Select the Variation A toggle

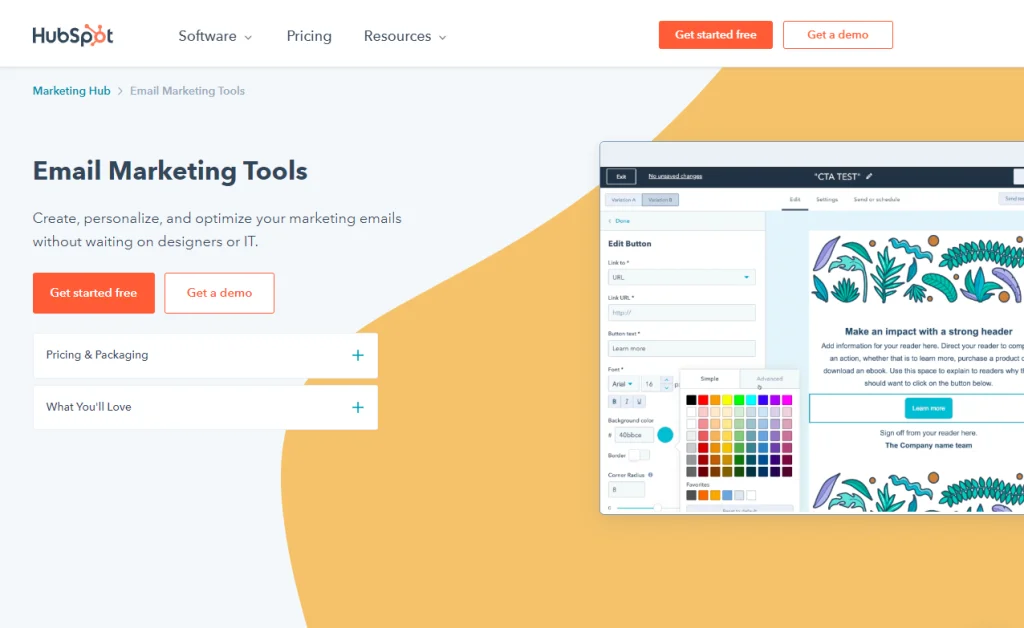coord(624,200)
